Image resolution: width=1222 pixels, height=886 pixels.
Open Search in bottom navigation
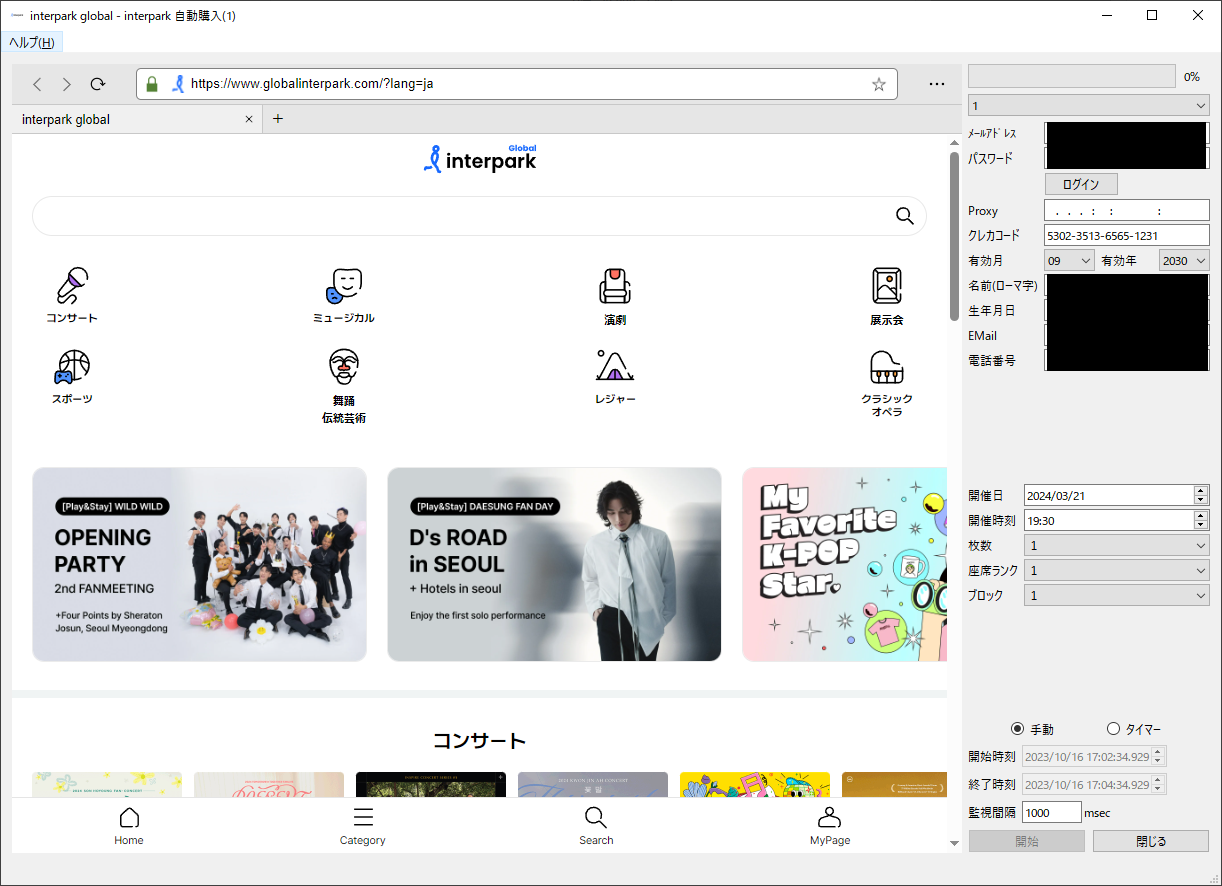(x=596, y=826)
